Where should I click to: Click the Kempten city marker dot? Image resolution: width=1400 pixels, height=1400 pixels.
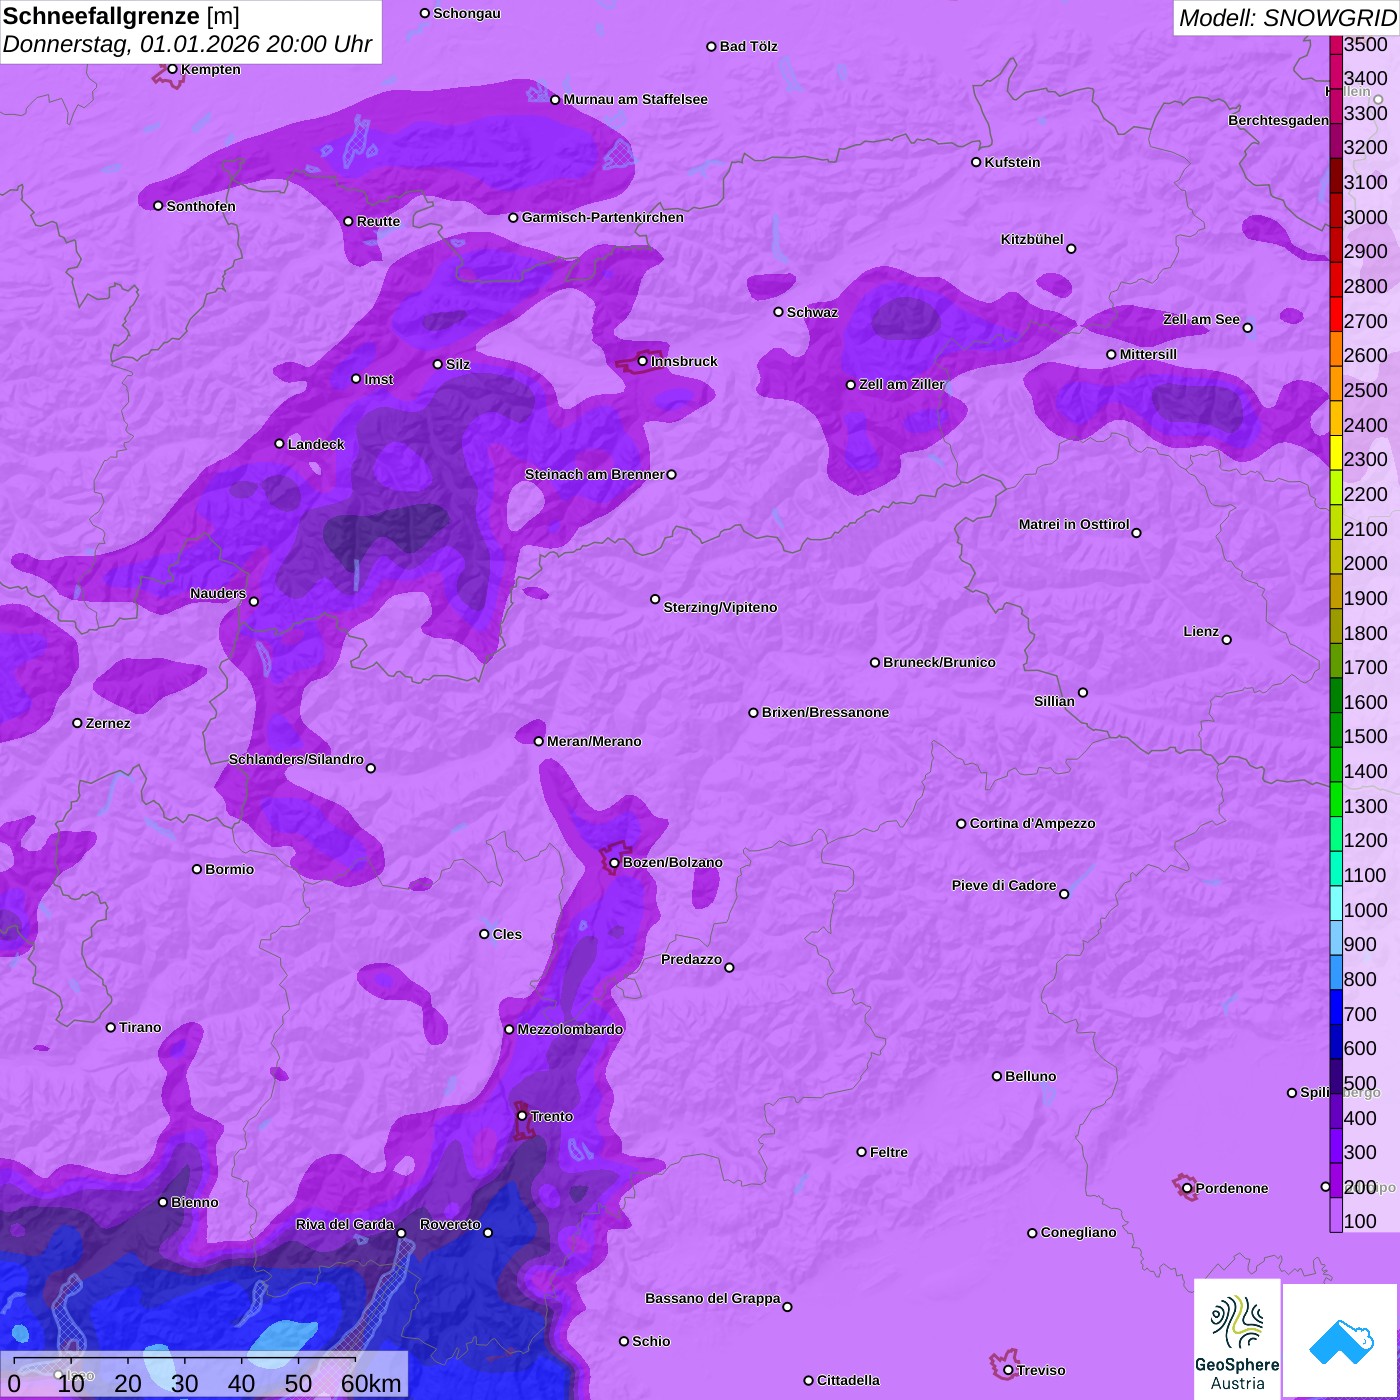point(172,69)
